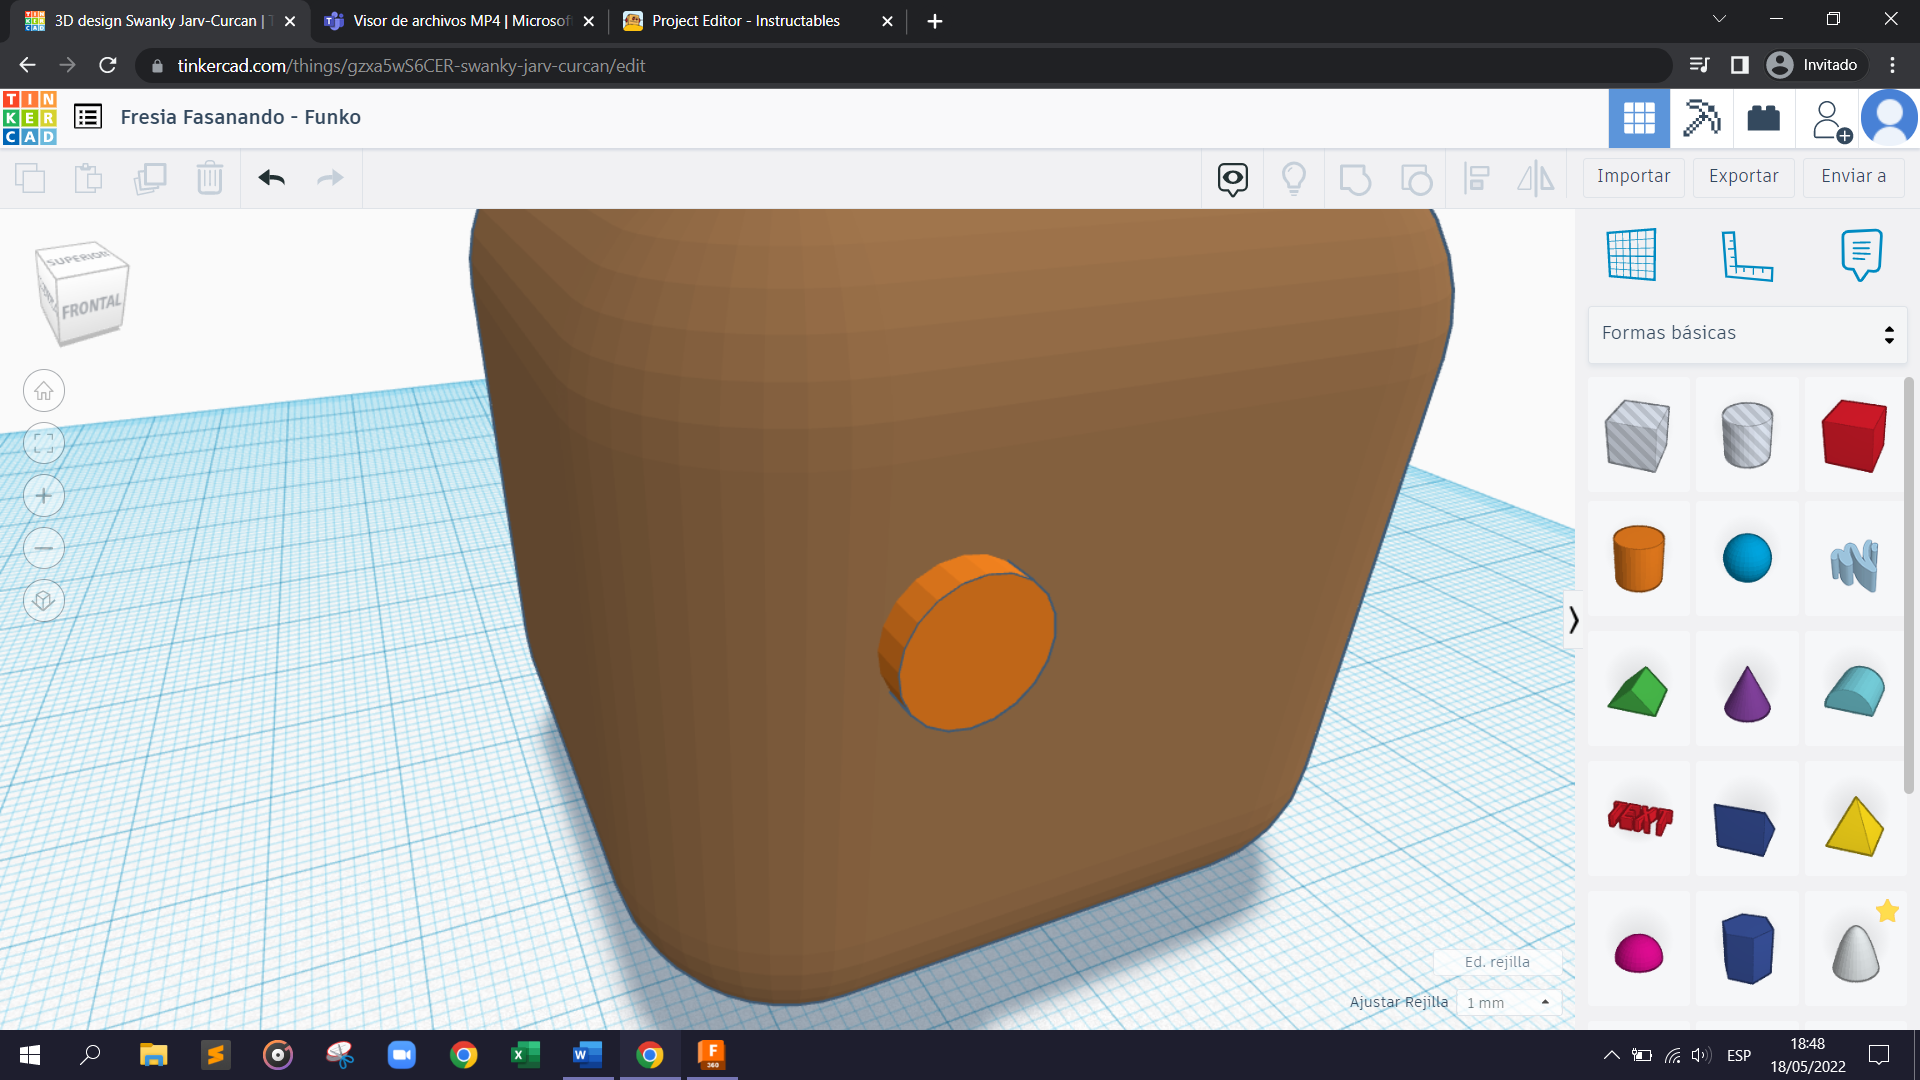Toggle view-all eye icon
The height and width of the screenshot is (1080, 1920).
[1232, 179]
